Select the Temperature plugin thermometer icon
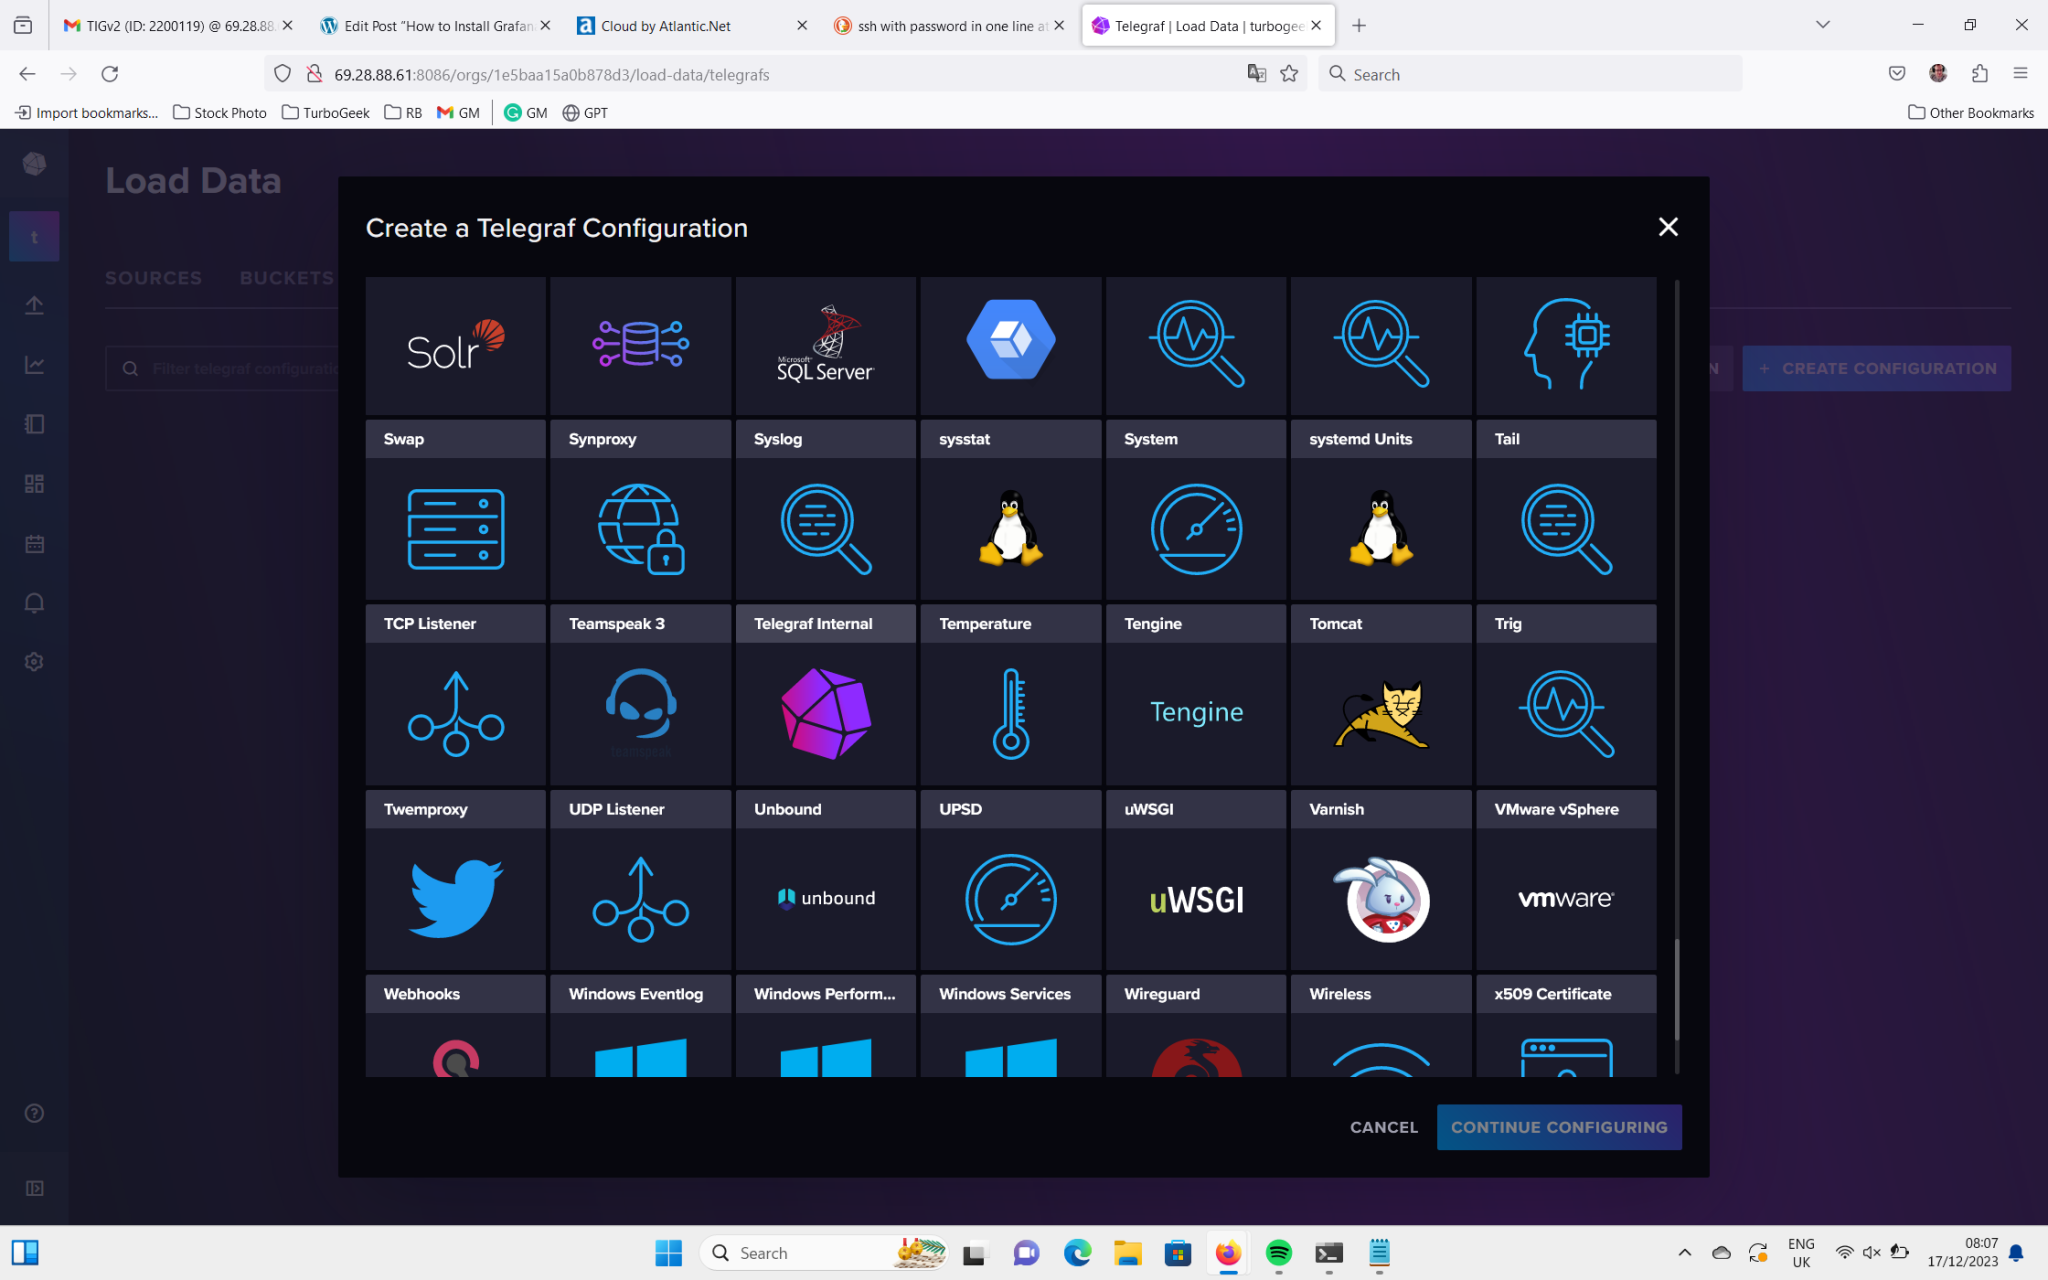The width and height of the screenshot is (2048, 1280). point(1010,713)
